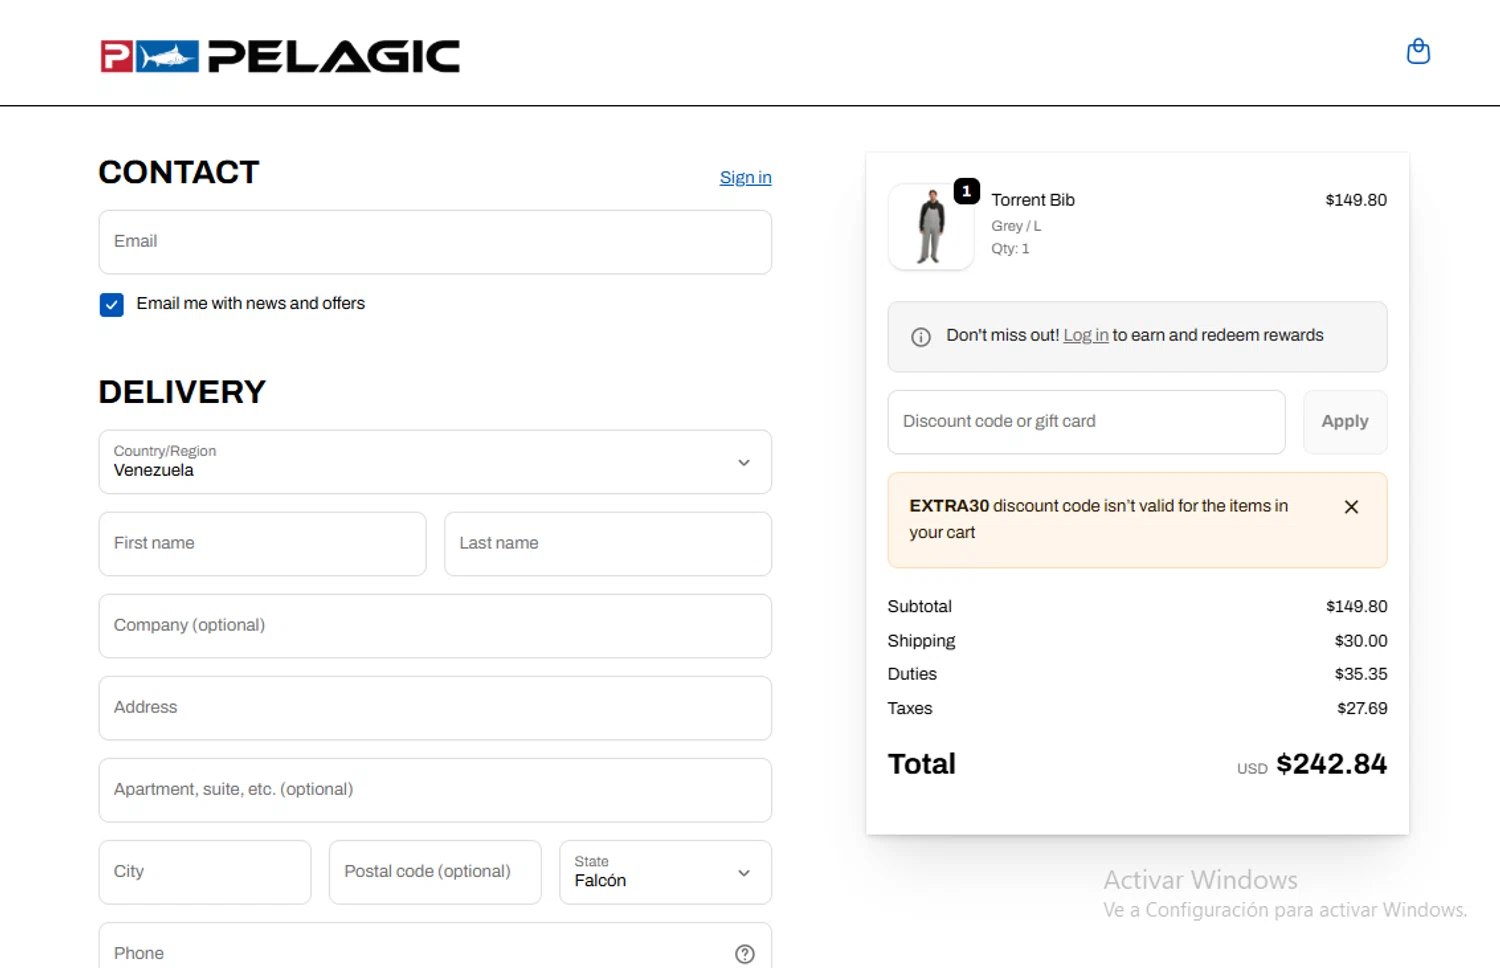Image resolution: width=1500 pixels, height=968 pixels.
Task: Click the Grey / L variant text
Action: 1016,226
